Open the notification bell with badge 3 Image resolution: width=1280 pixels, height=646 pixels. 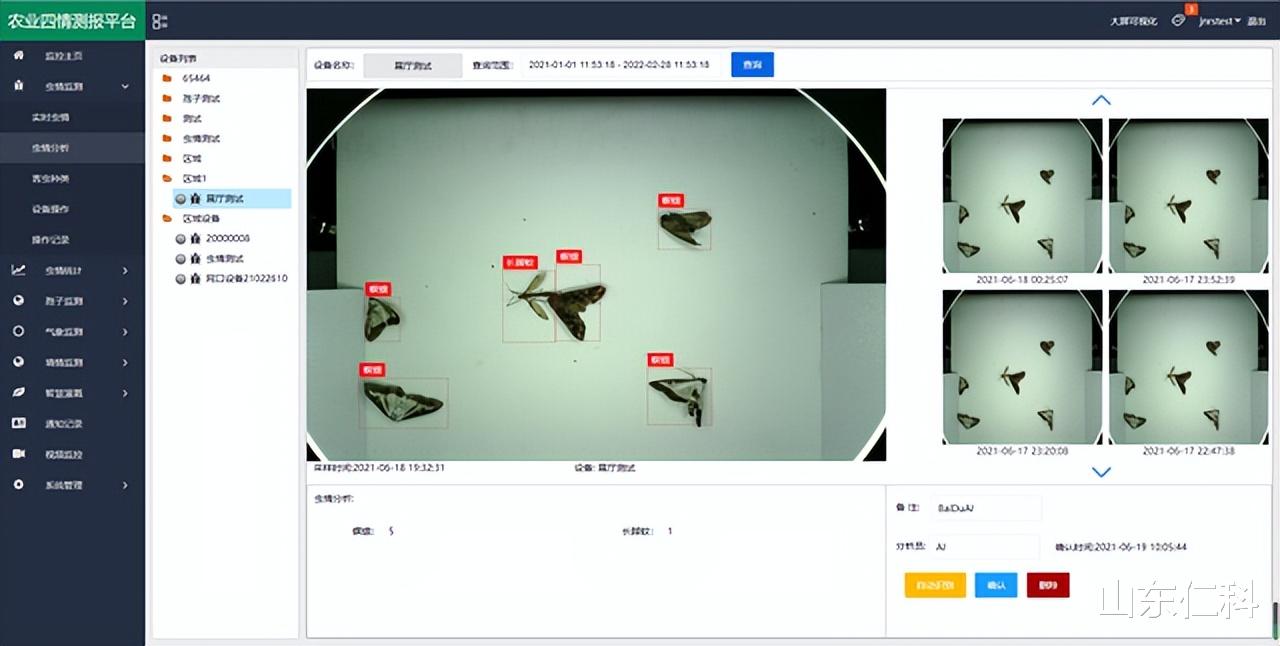(x=1179, y=21)
